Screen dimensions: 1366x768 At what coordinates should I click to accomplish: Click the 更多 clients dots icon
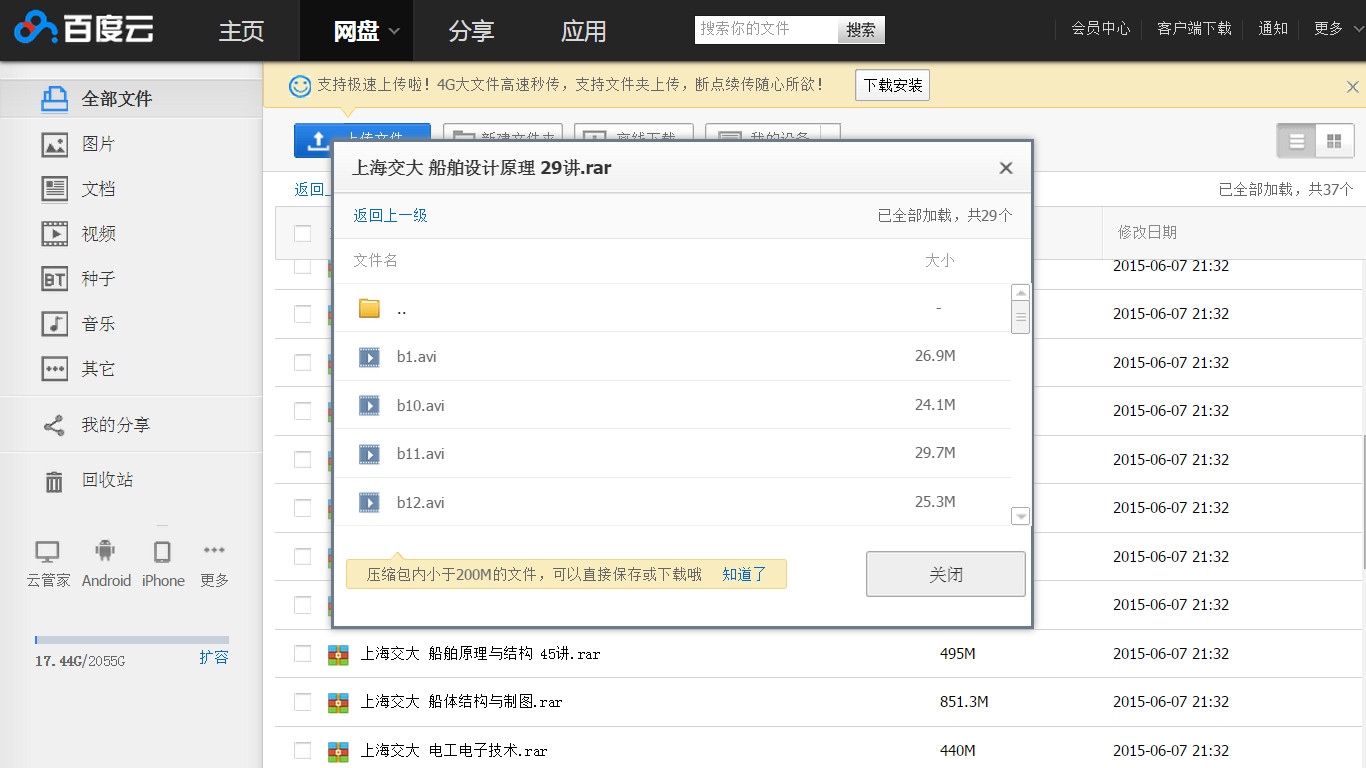[x=214, y=550]
